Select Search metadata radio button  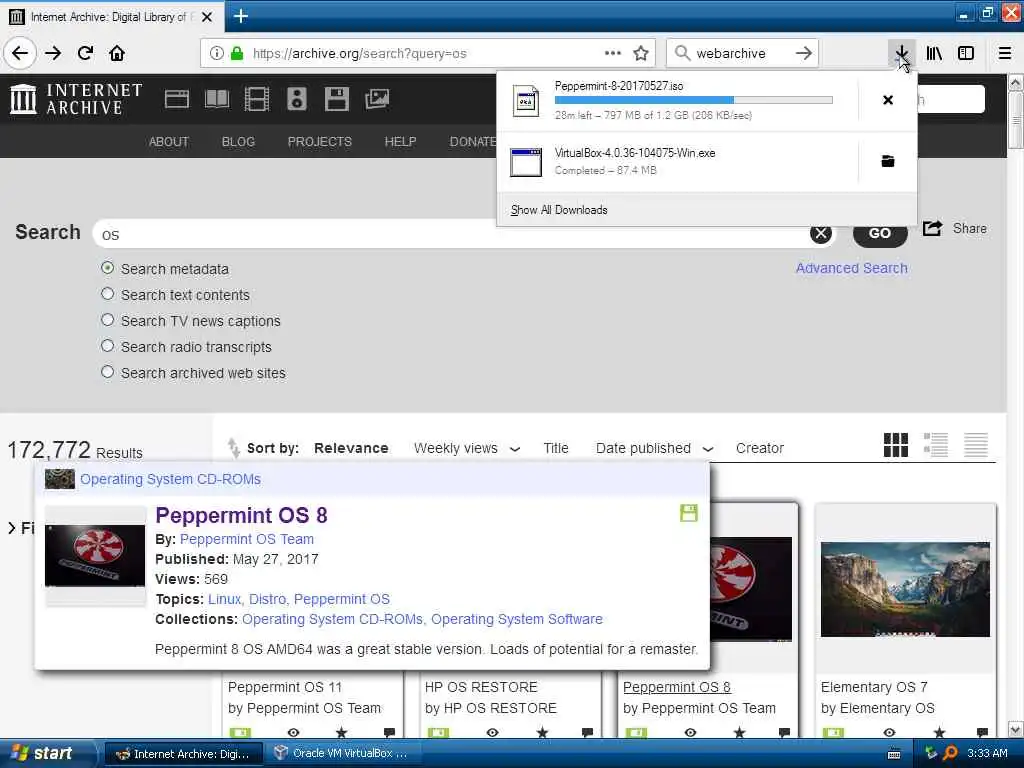[108, 268]
